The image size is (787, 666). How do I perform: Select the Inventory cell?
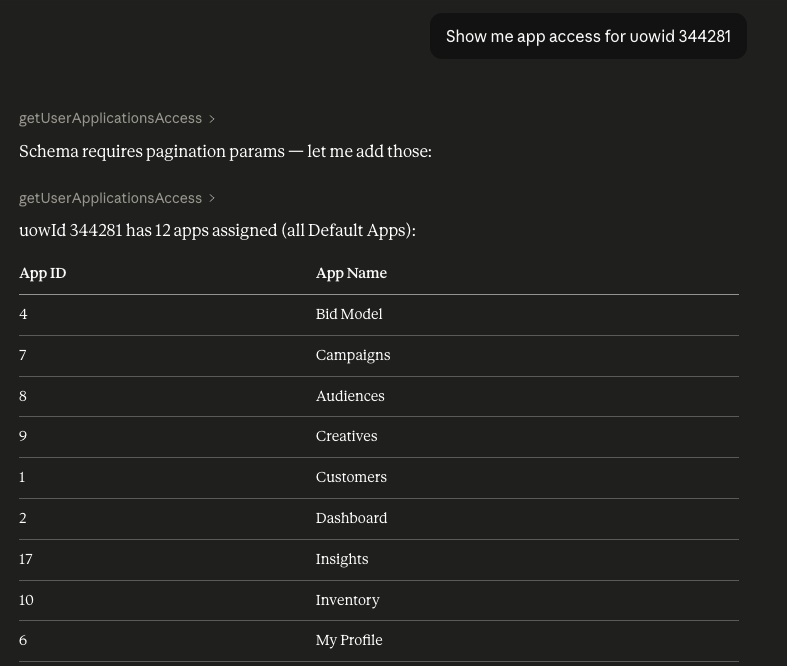(347, 600)
